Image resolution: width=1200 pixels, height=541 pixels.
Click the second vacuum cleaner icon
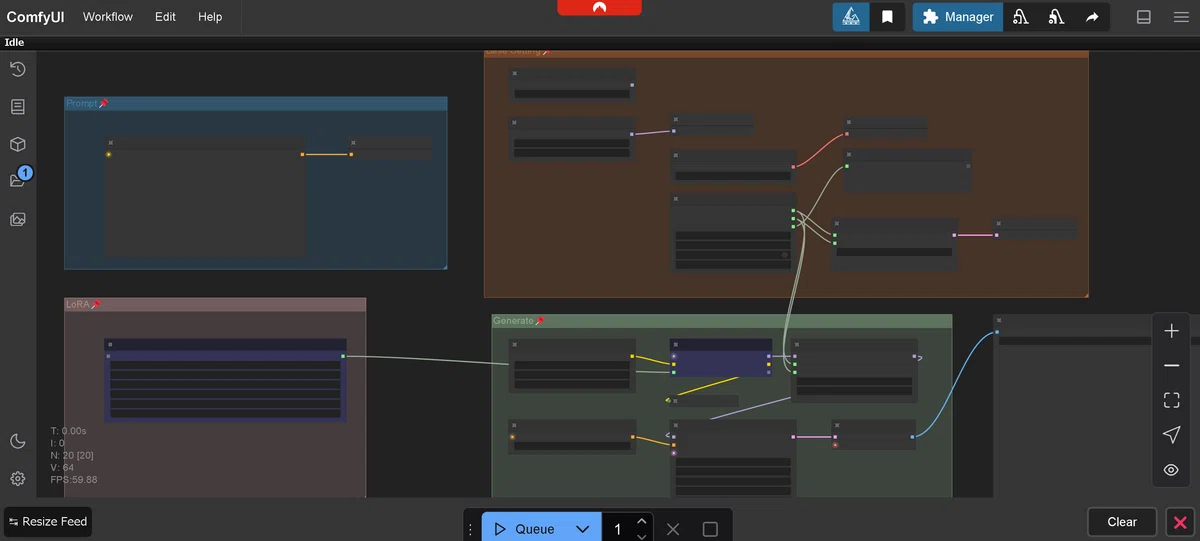[1056, 17]
